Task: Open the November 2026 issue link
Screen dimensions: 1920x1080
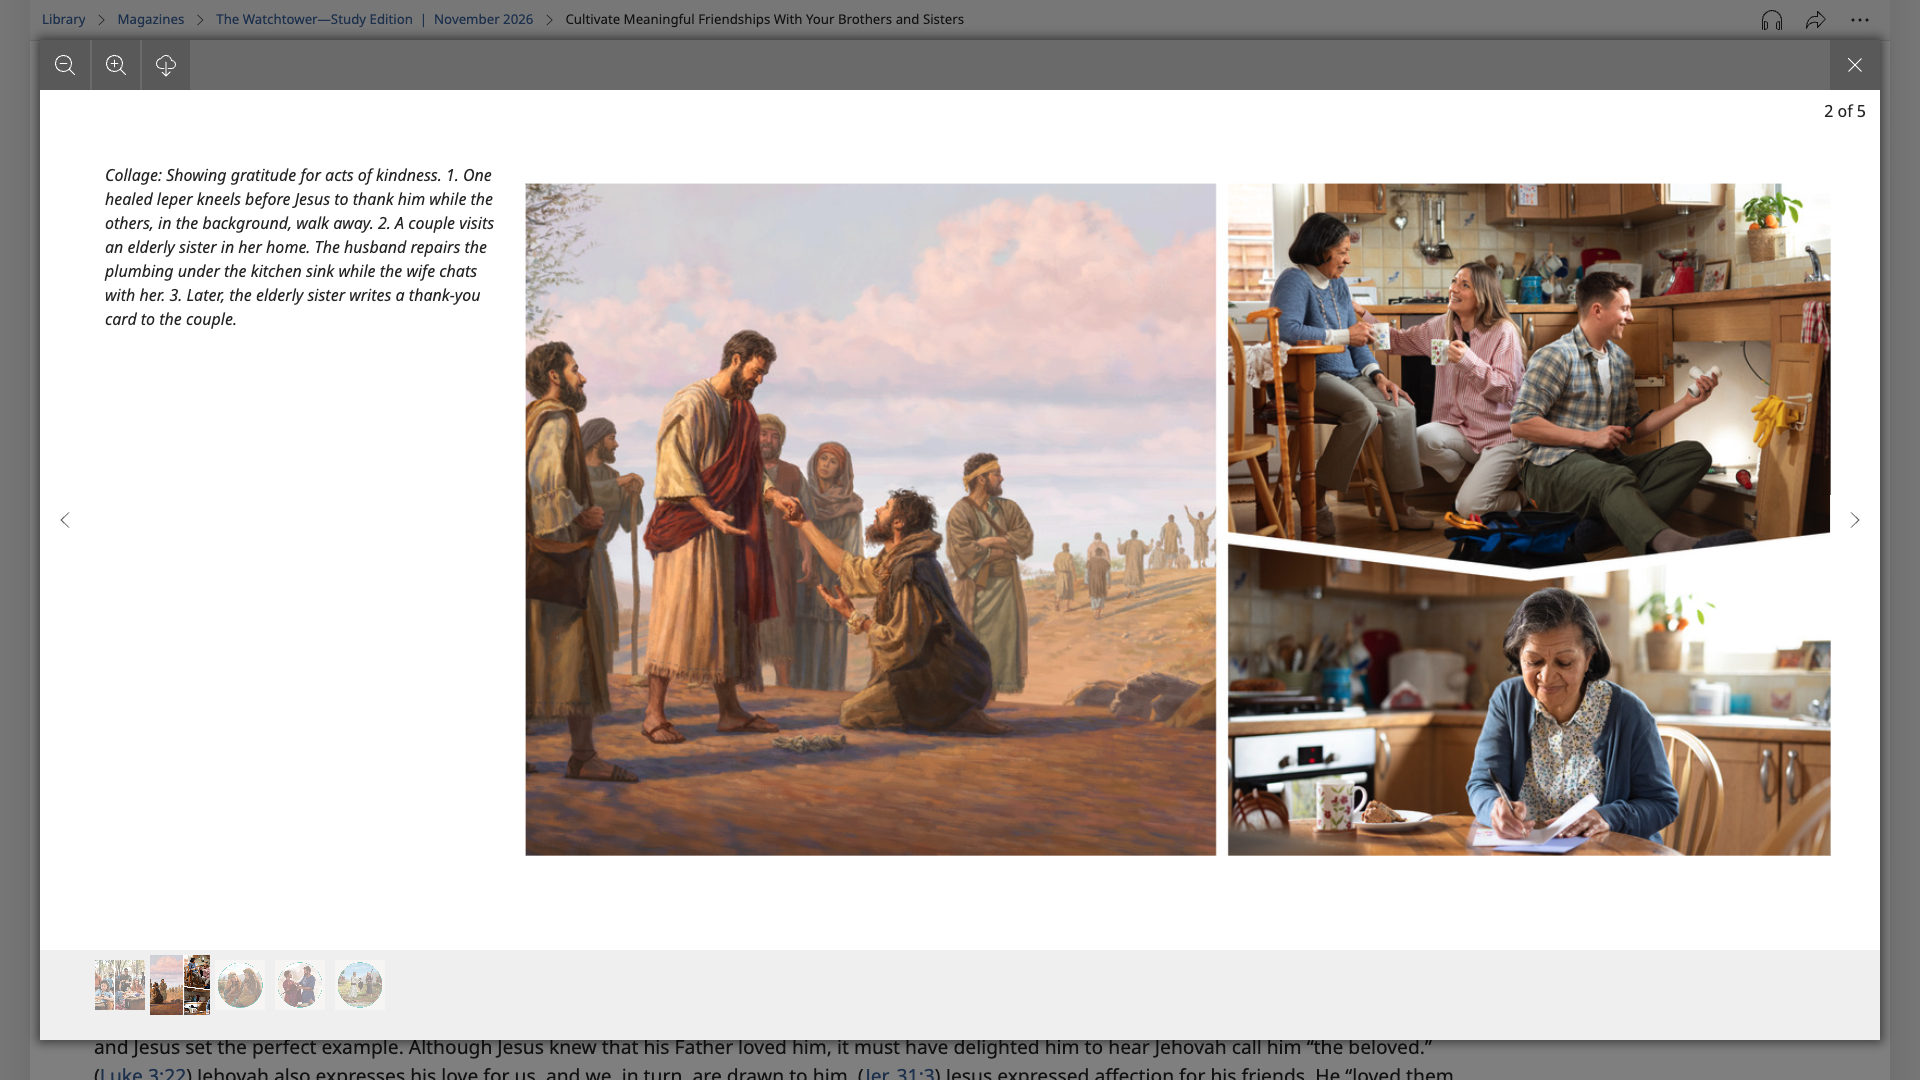Action: pos(483,19)
